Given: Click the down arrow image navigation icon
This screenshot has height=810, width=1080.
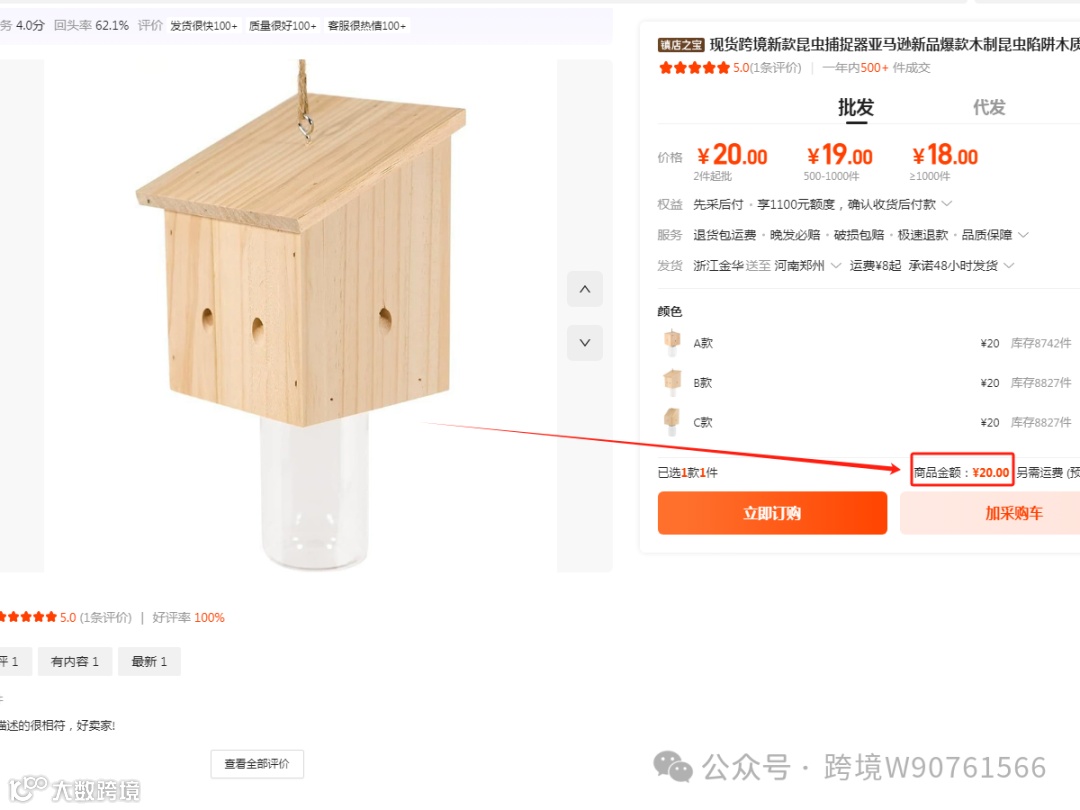Looking at the screenshot, I should pos(584,342).
